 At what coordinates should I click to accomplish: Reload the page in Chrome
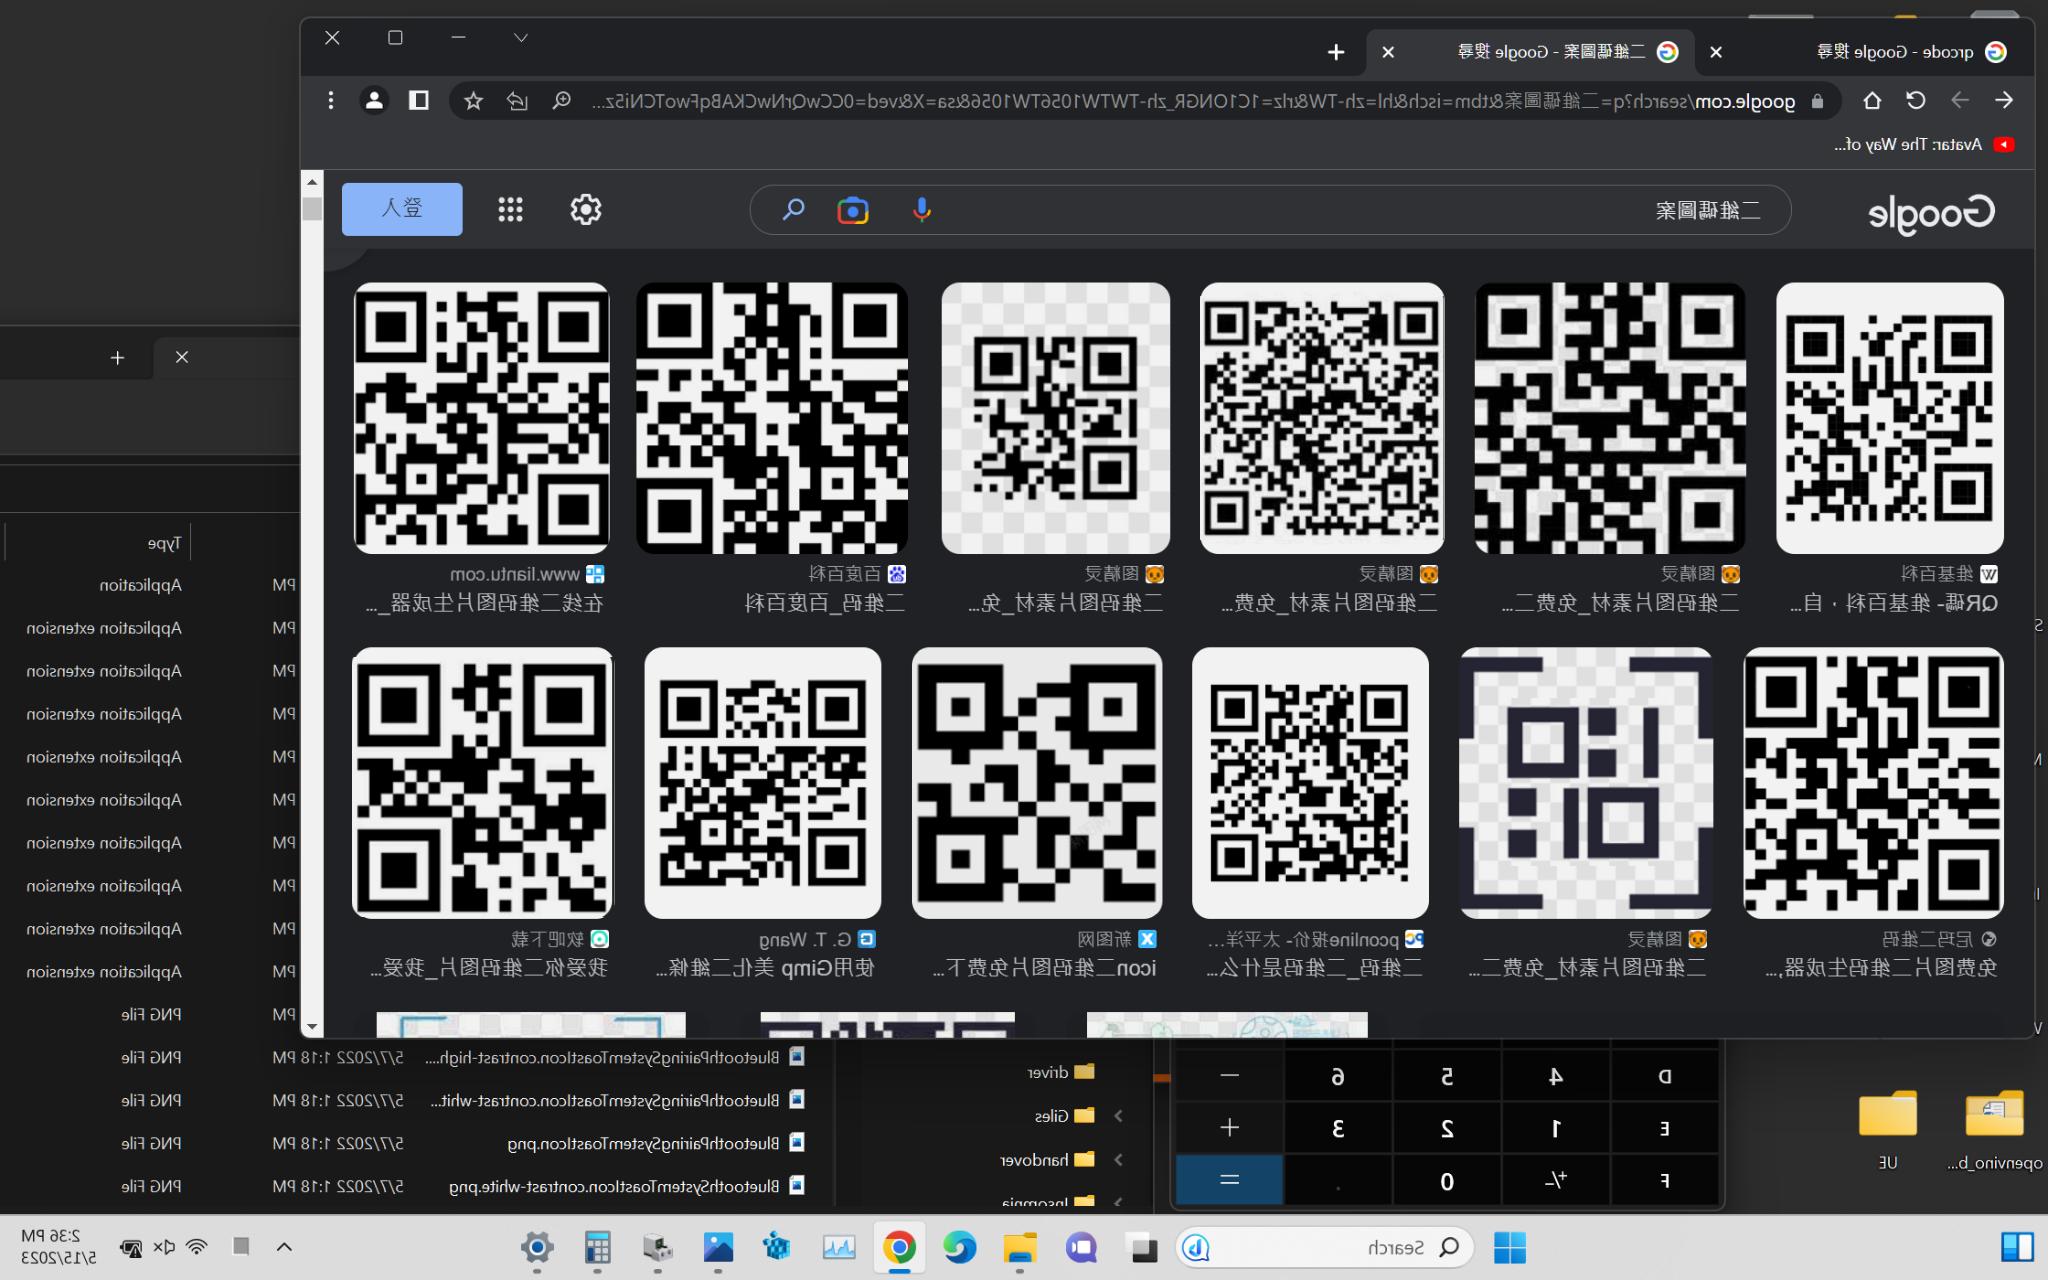pyautogui.click(x=1916, y=100)
